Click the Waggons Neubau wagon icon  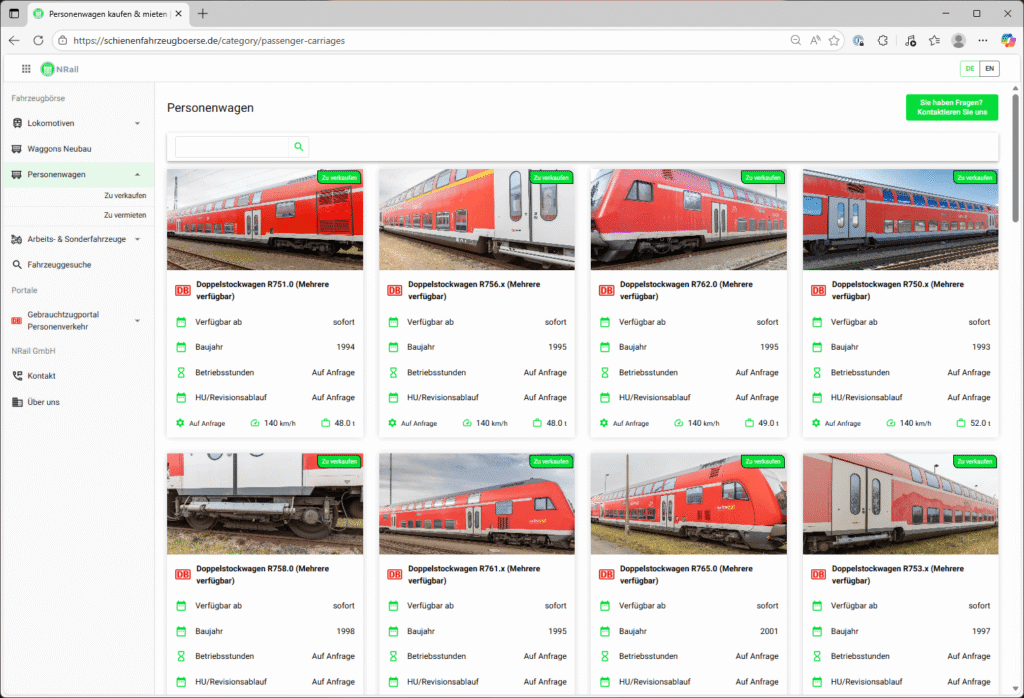click(17, 149)
